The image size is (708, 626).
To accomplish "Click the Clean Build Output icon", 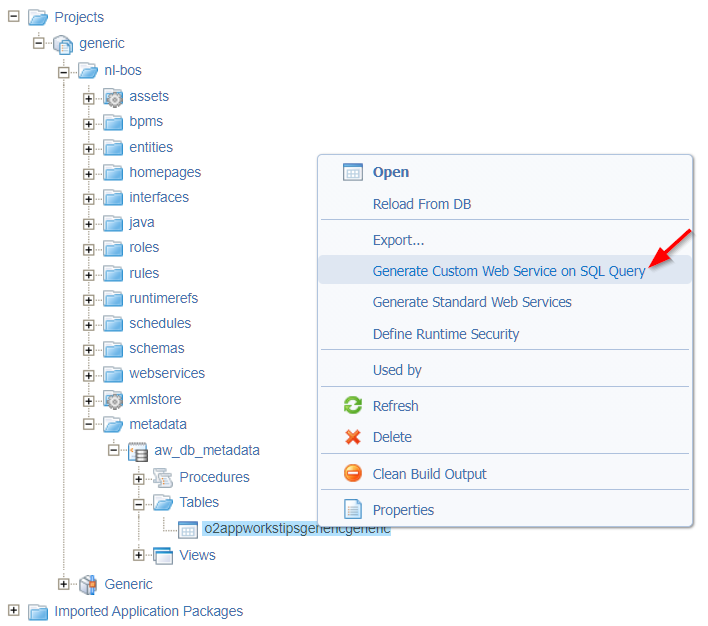I will pyautogui.click(x=352, y=474).
